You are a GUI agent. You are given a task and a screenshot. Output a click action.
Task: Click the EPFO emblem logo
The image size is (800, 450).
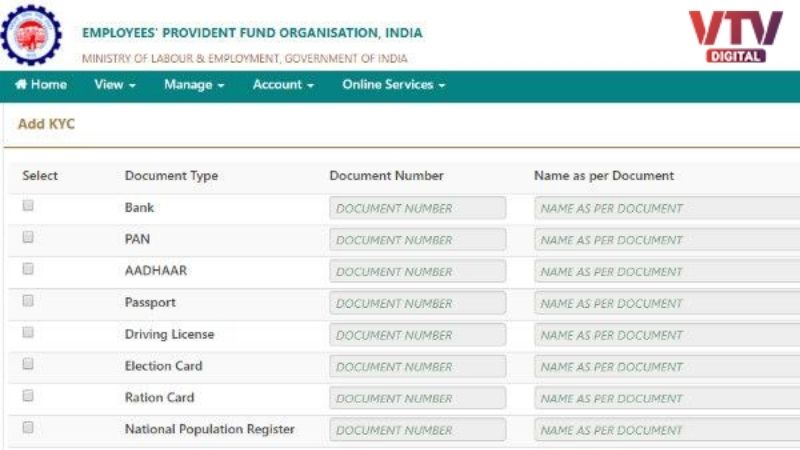tap(31, 35)
